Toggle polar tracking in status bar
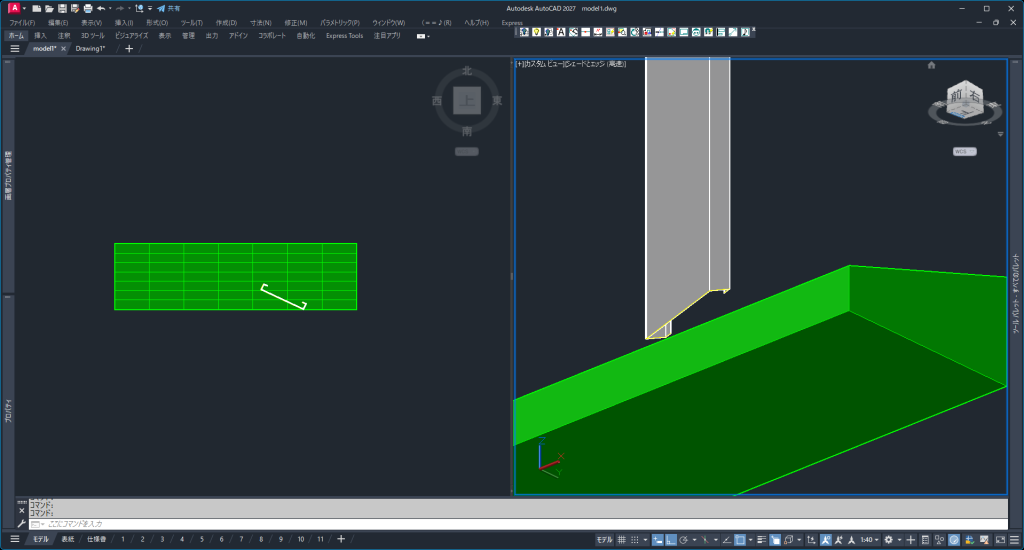 pyautogui.click(x=683, y=540)
